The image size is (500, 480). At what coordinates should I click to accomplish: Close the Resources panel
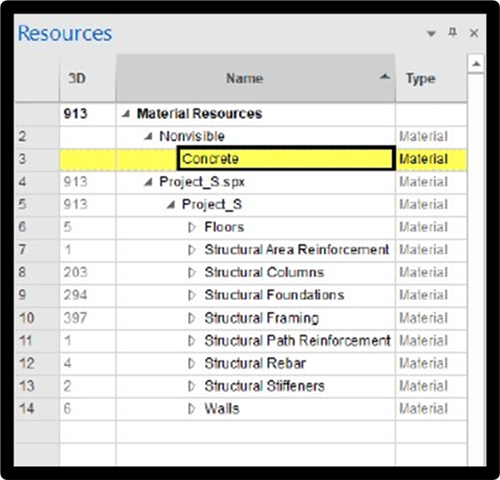(474, 33)
